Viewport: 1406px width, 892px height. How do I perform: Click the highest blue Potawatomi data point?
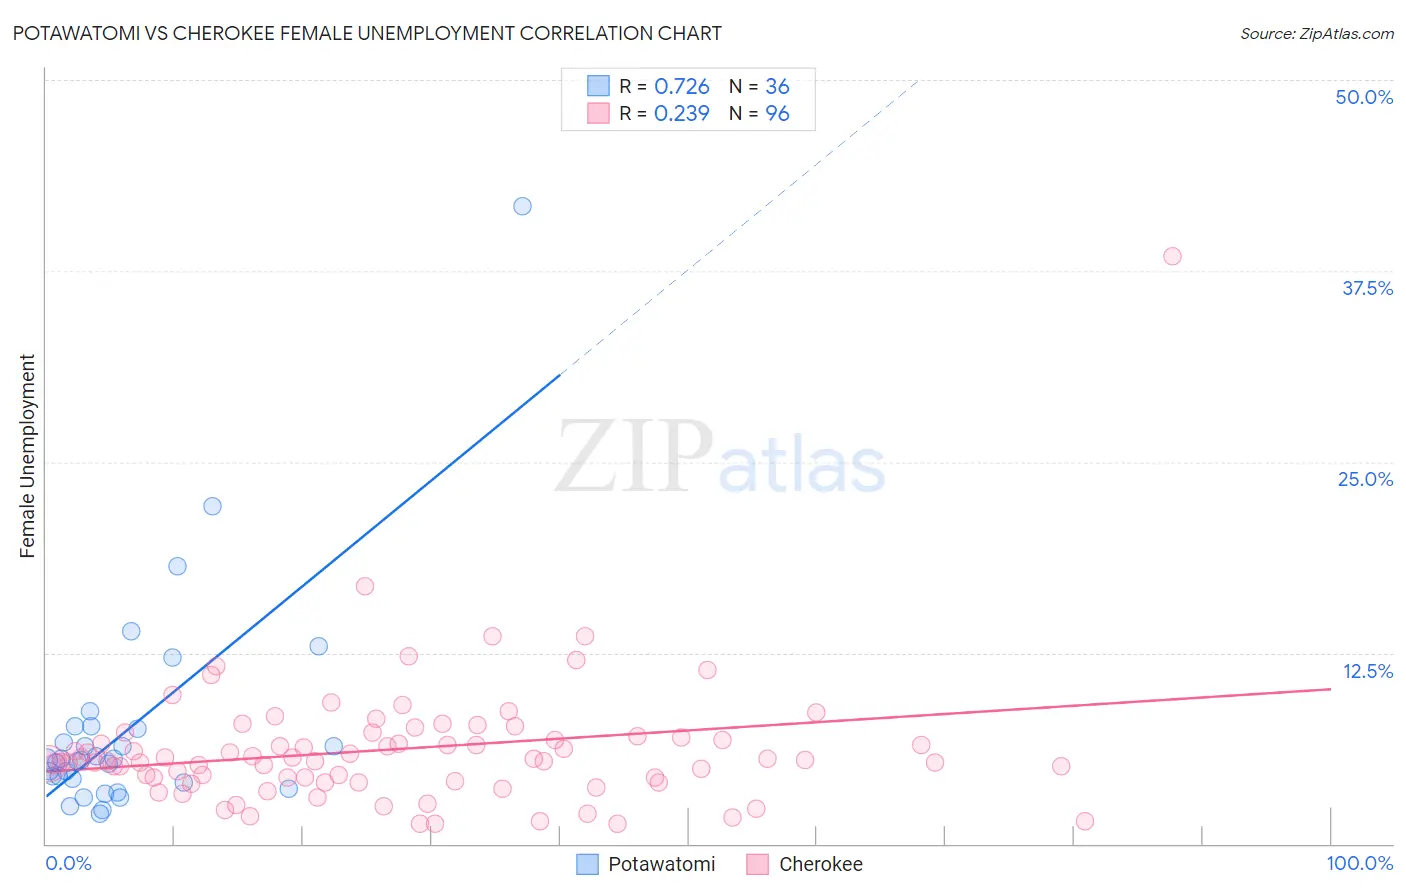pos(522,206)
